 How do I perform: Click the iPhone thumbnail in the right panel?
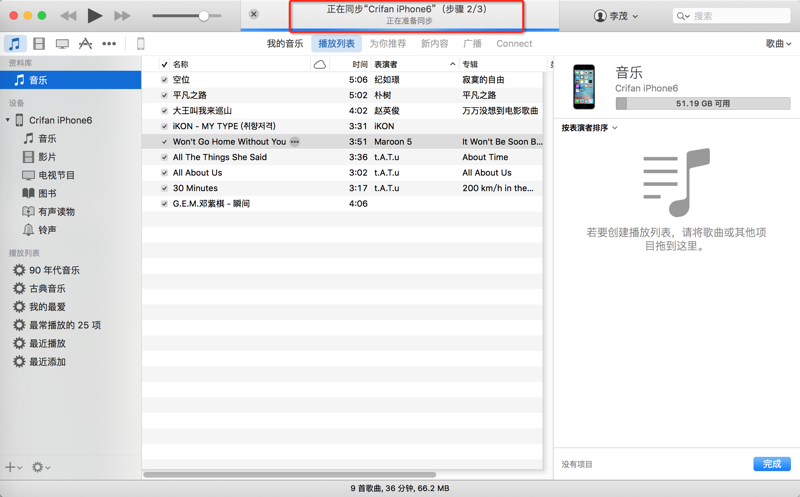tap(584, 87)
